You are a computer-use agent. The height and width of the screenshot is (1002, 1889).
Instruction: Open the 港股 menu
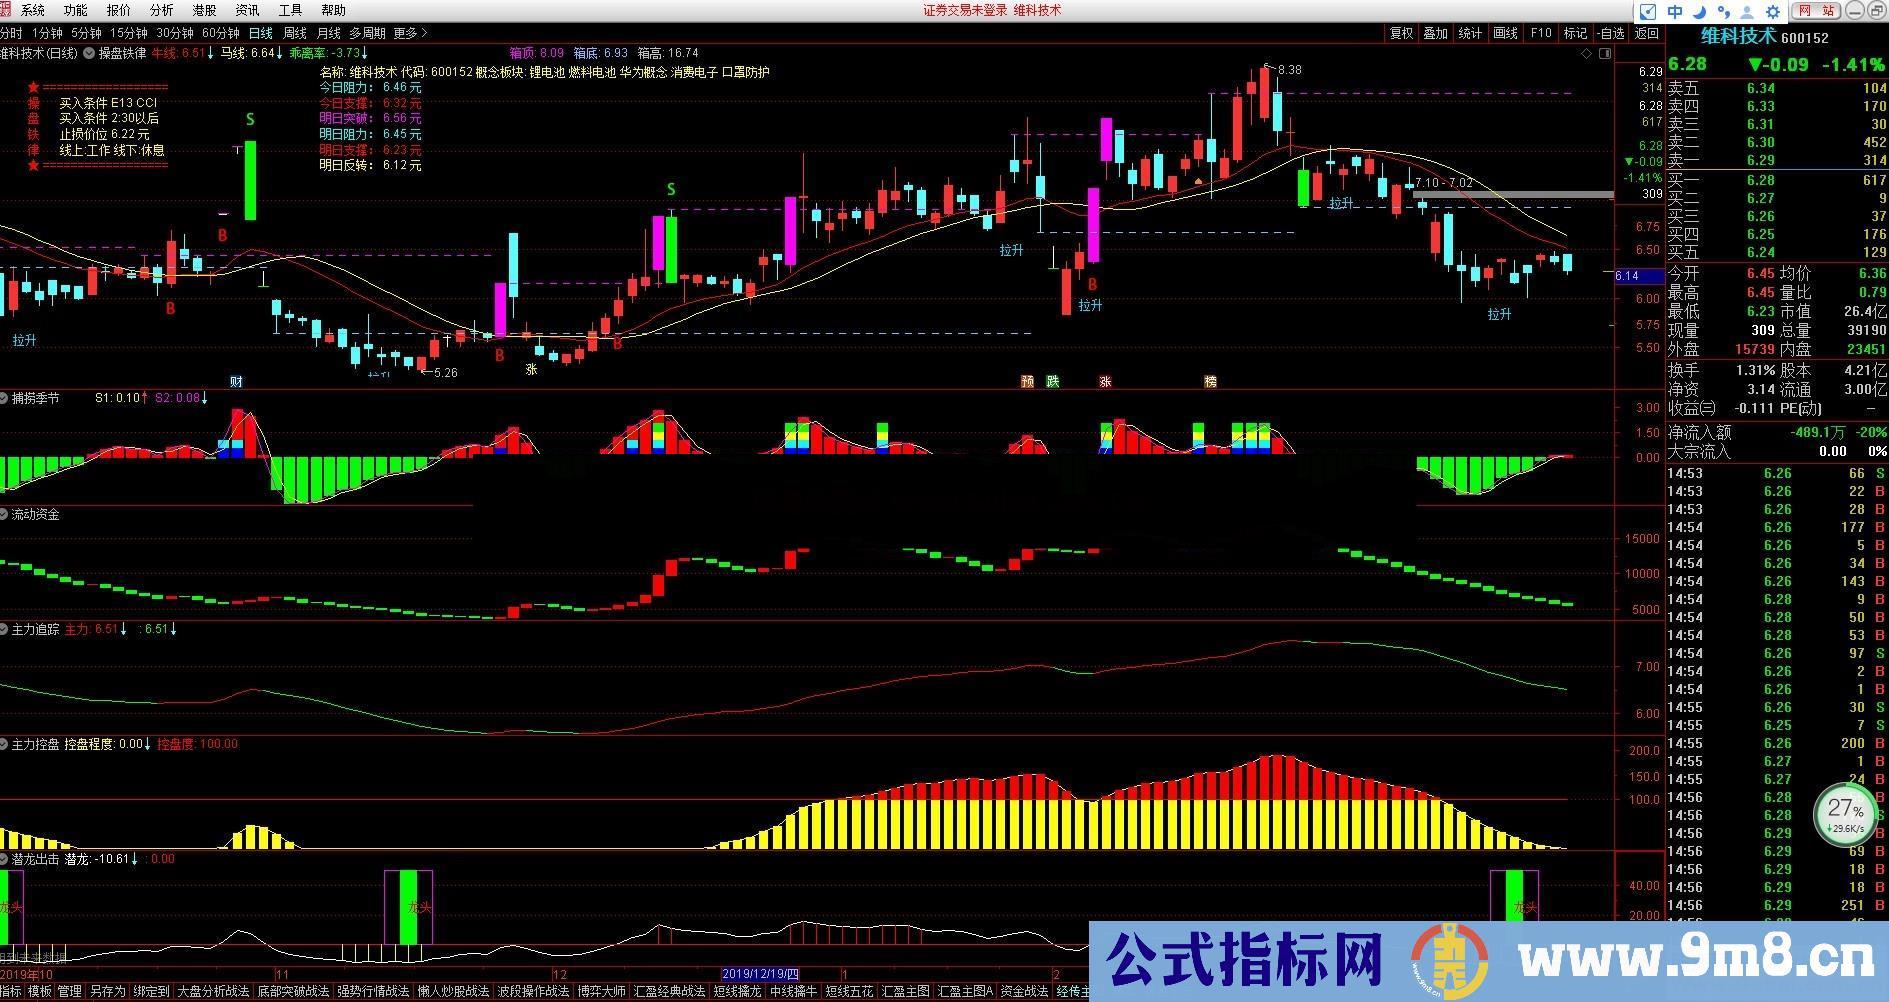tap(204, 10)
